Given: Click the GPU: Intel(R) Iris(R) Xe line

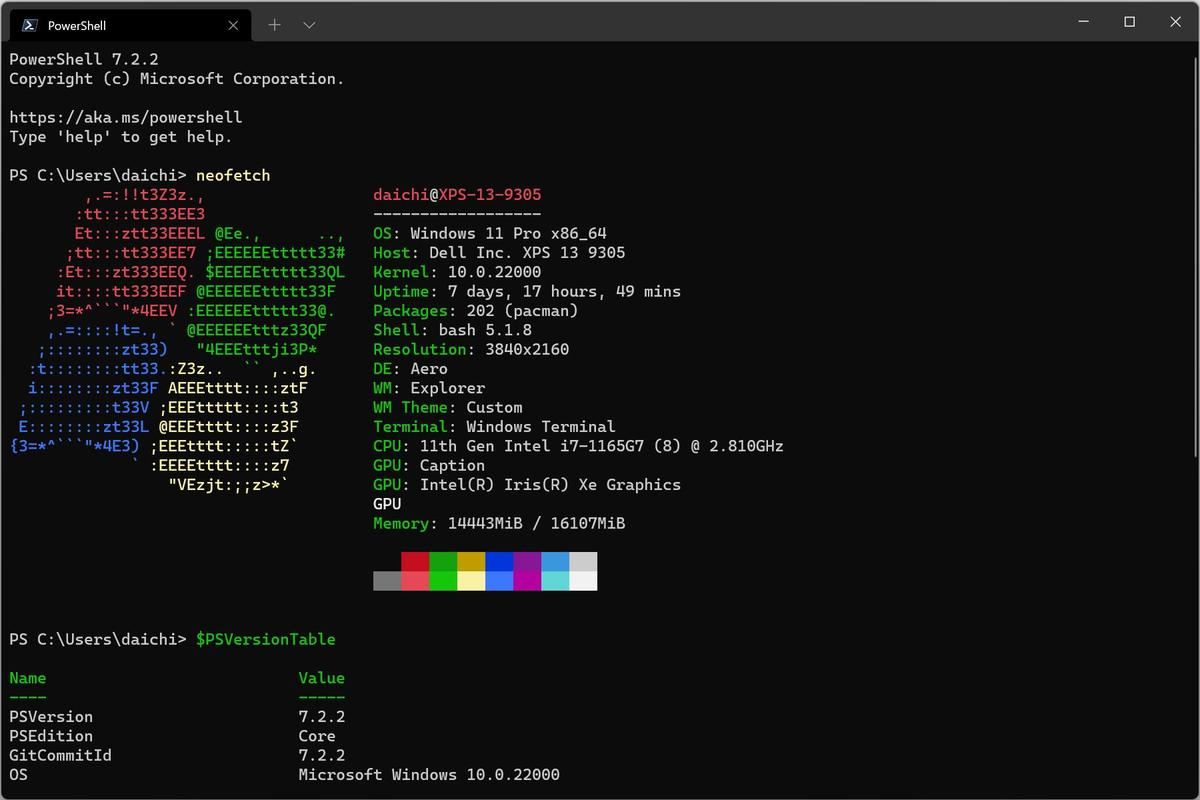Looking at the screenshot, I should pos(527,485).
